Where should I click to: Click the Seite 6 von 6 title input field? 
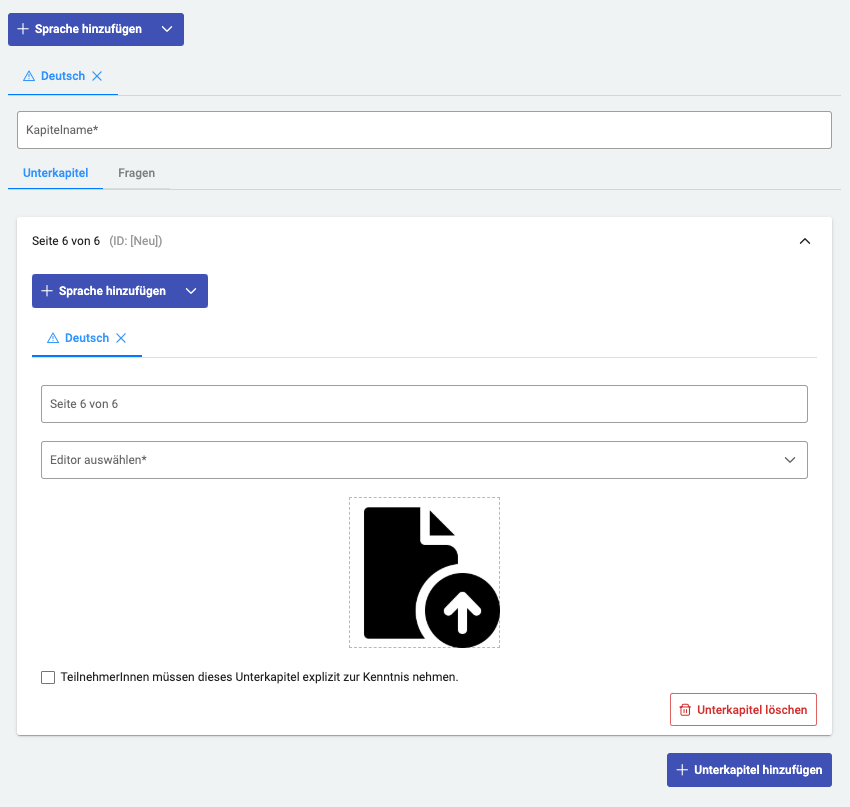424,404
